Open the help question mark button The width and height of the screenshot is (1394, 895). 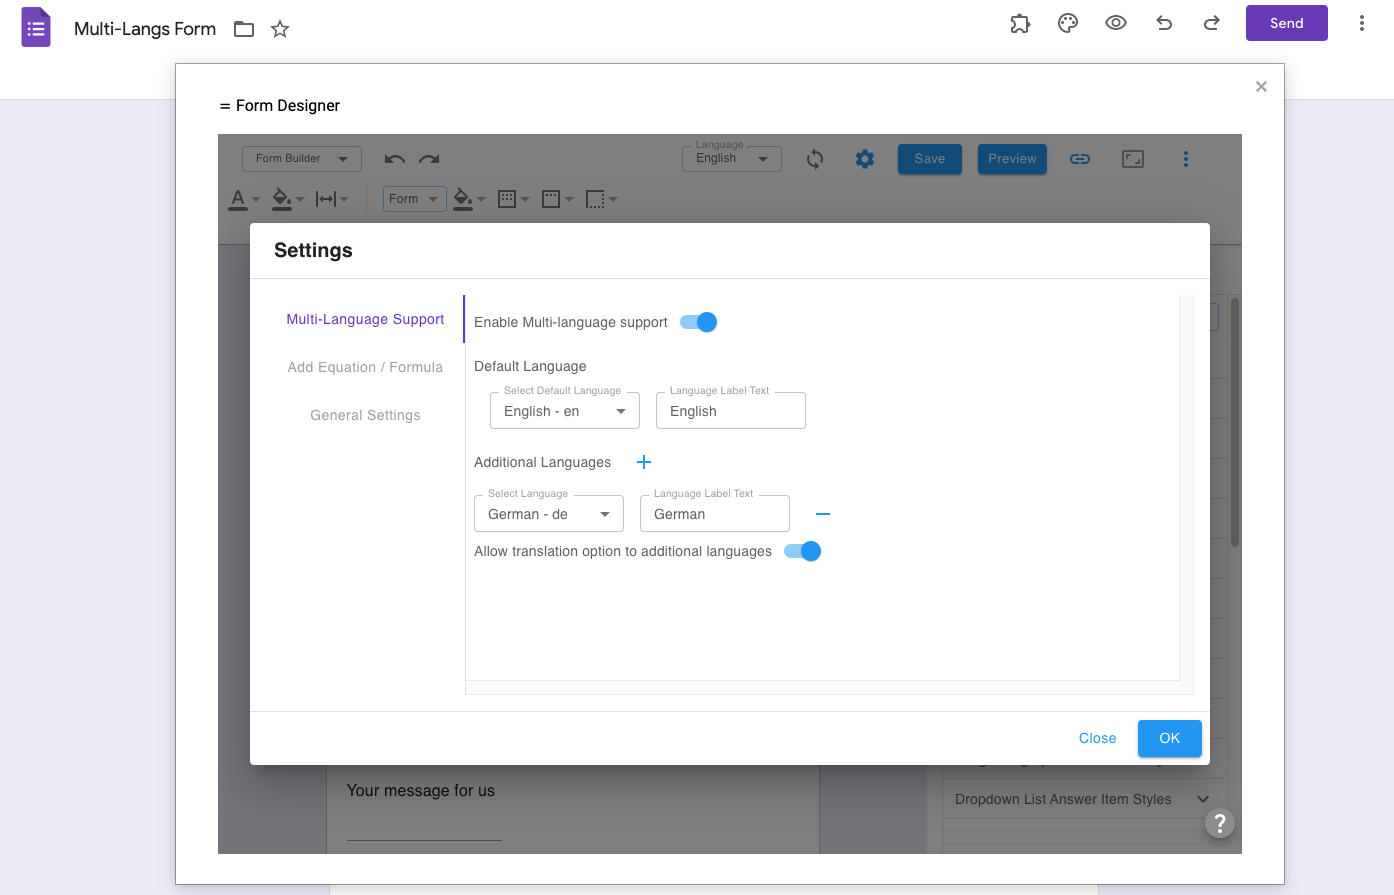(1220, 823)
